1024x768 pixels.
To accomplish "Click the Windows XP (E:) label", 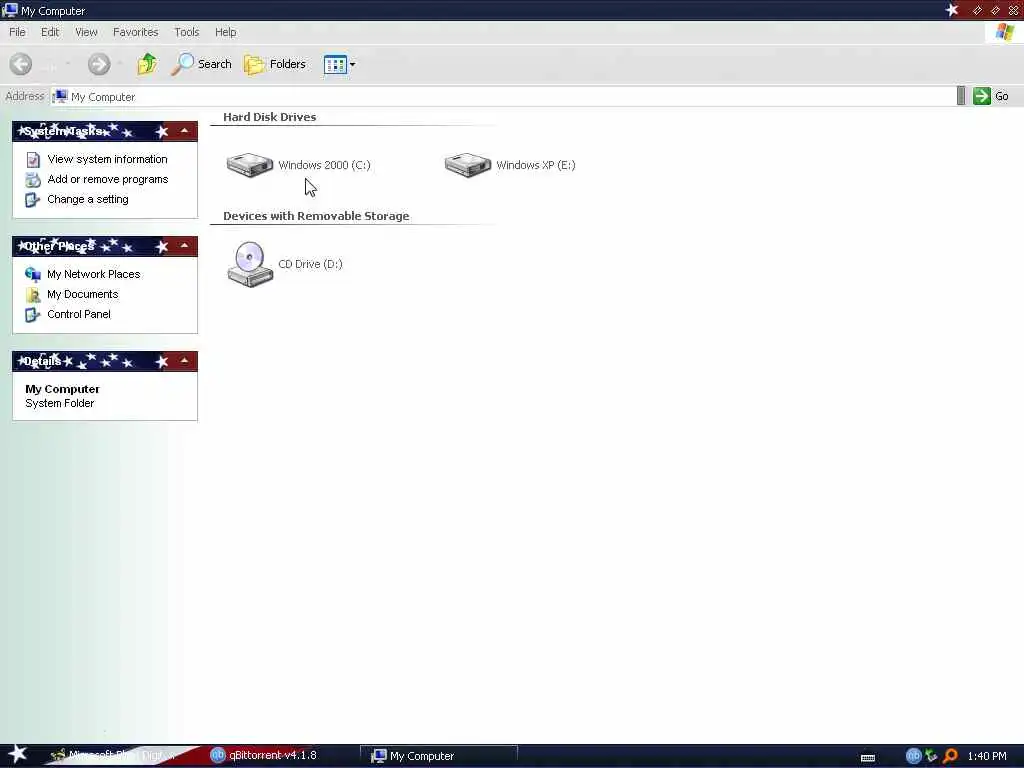I will 536,165.
